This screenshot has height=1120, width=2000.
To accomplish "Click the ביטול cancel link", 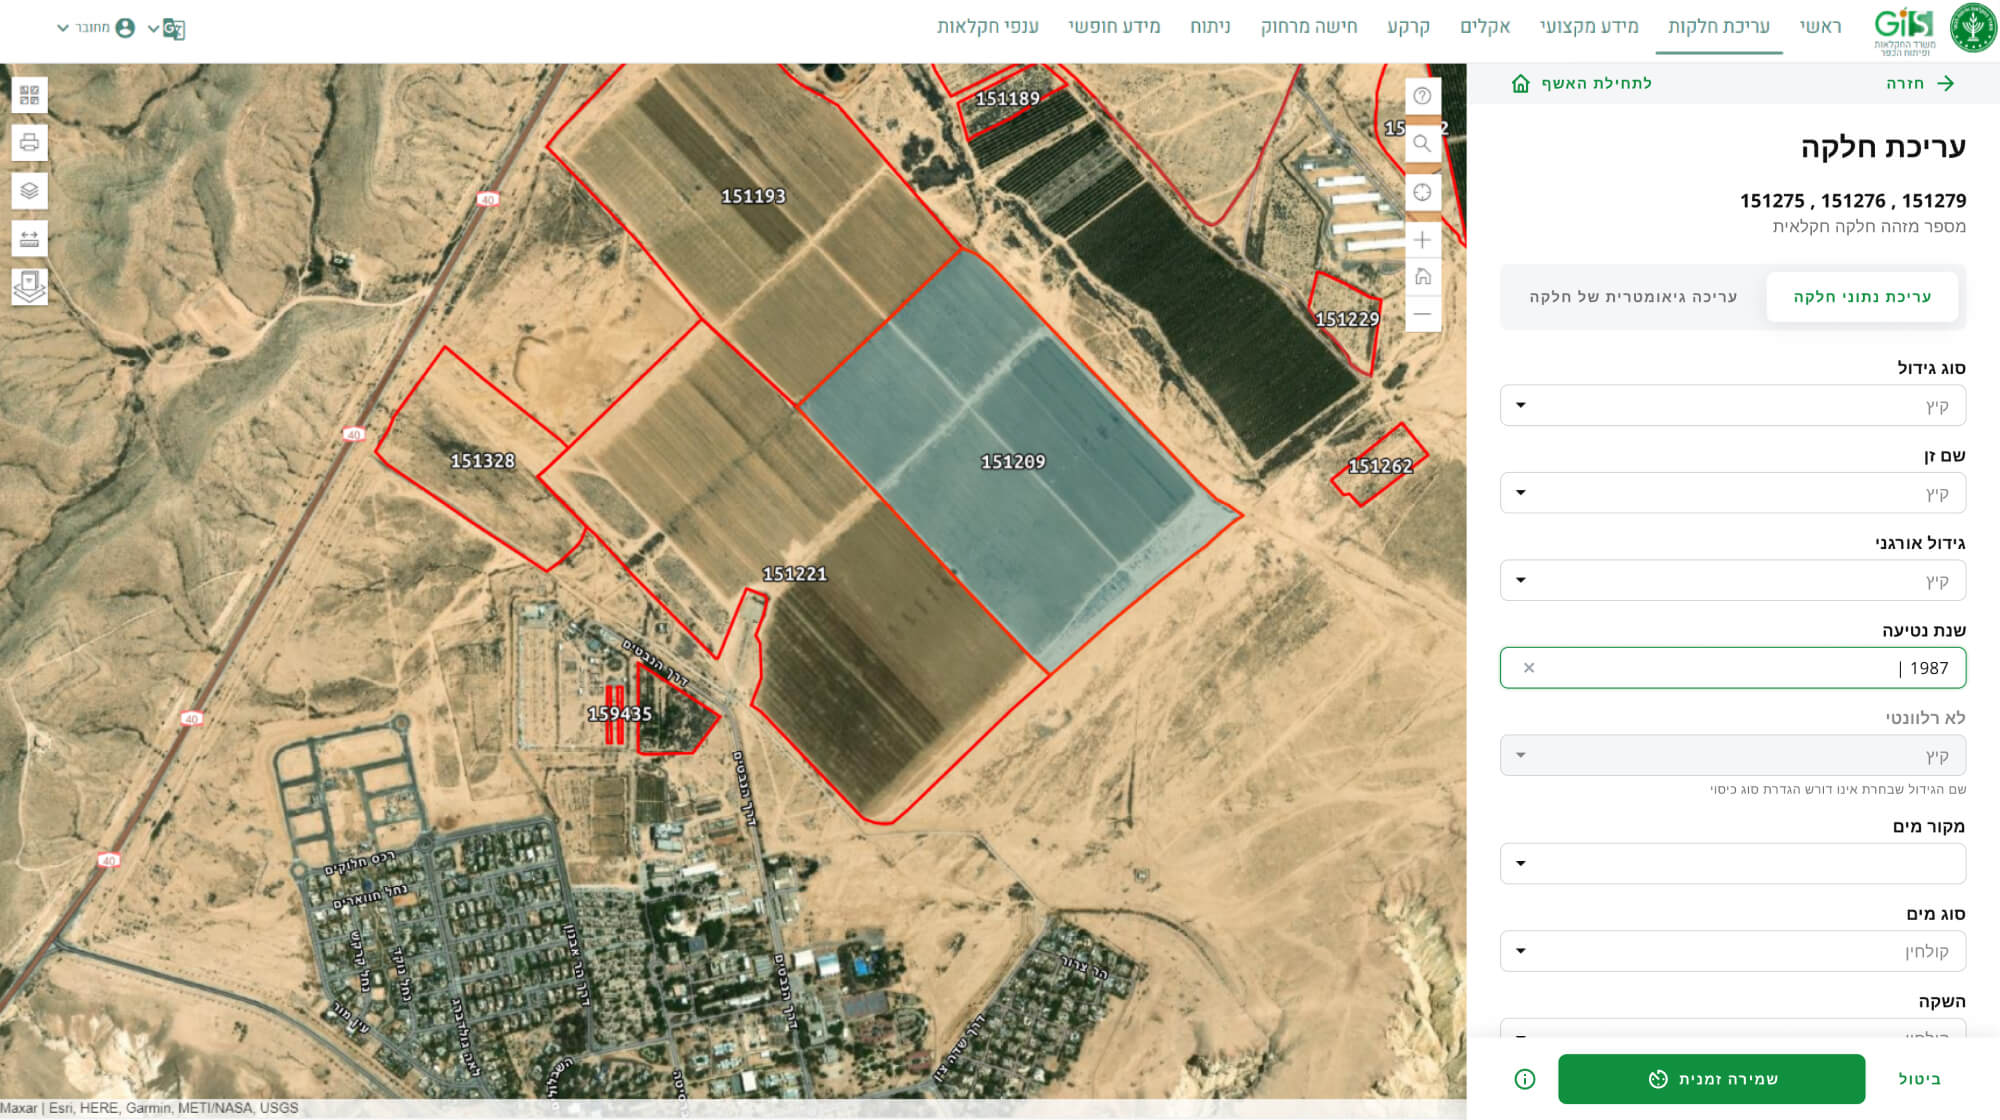I will tap(1919, 1079).
